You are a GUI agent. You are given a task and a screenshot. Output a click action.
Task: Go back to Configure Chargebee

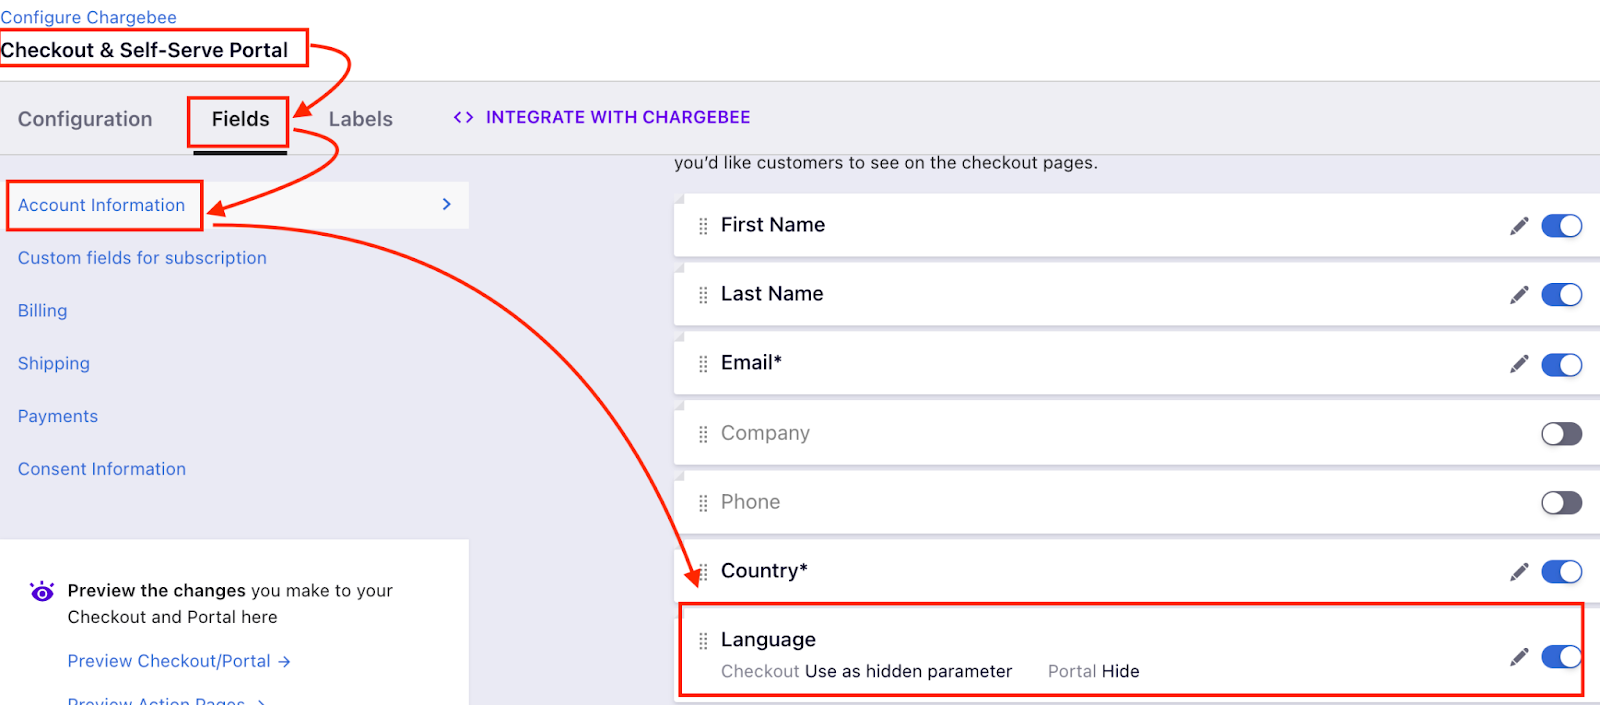(88, 17)
